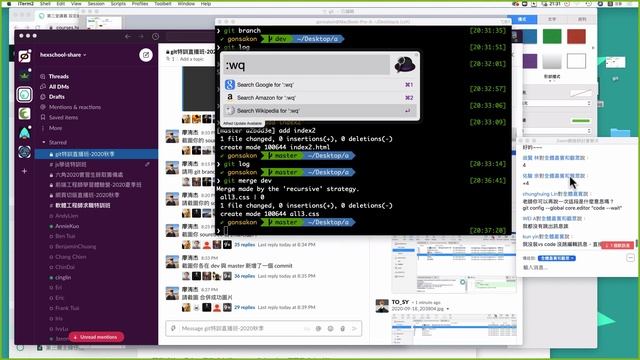Click the send arrow in message box
Image resolution: width=640 pixels, height=360 pixels.
(x=354, y=328)
